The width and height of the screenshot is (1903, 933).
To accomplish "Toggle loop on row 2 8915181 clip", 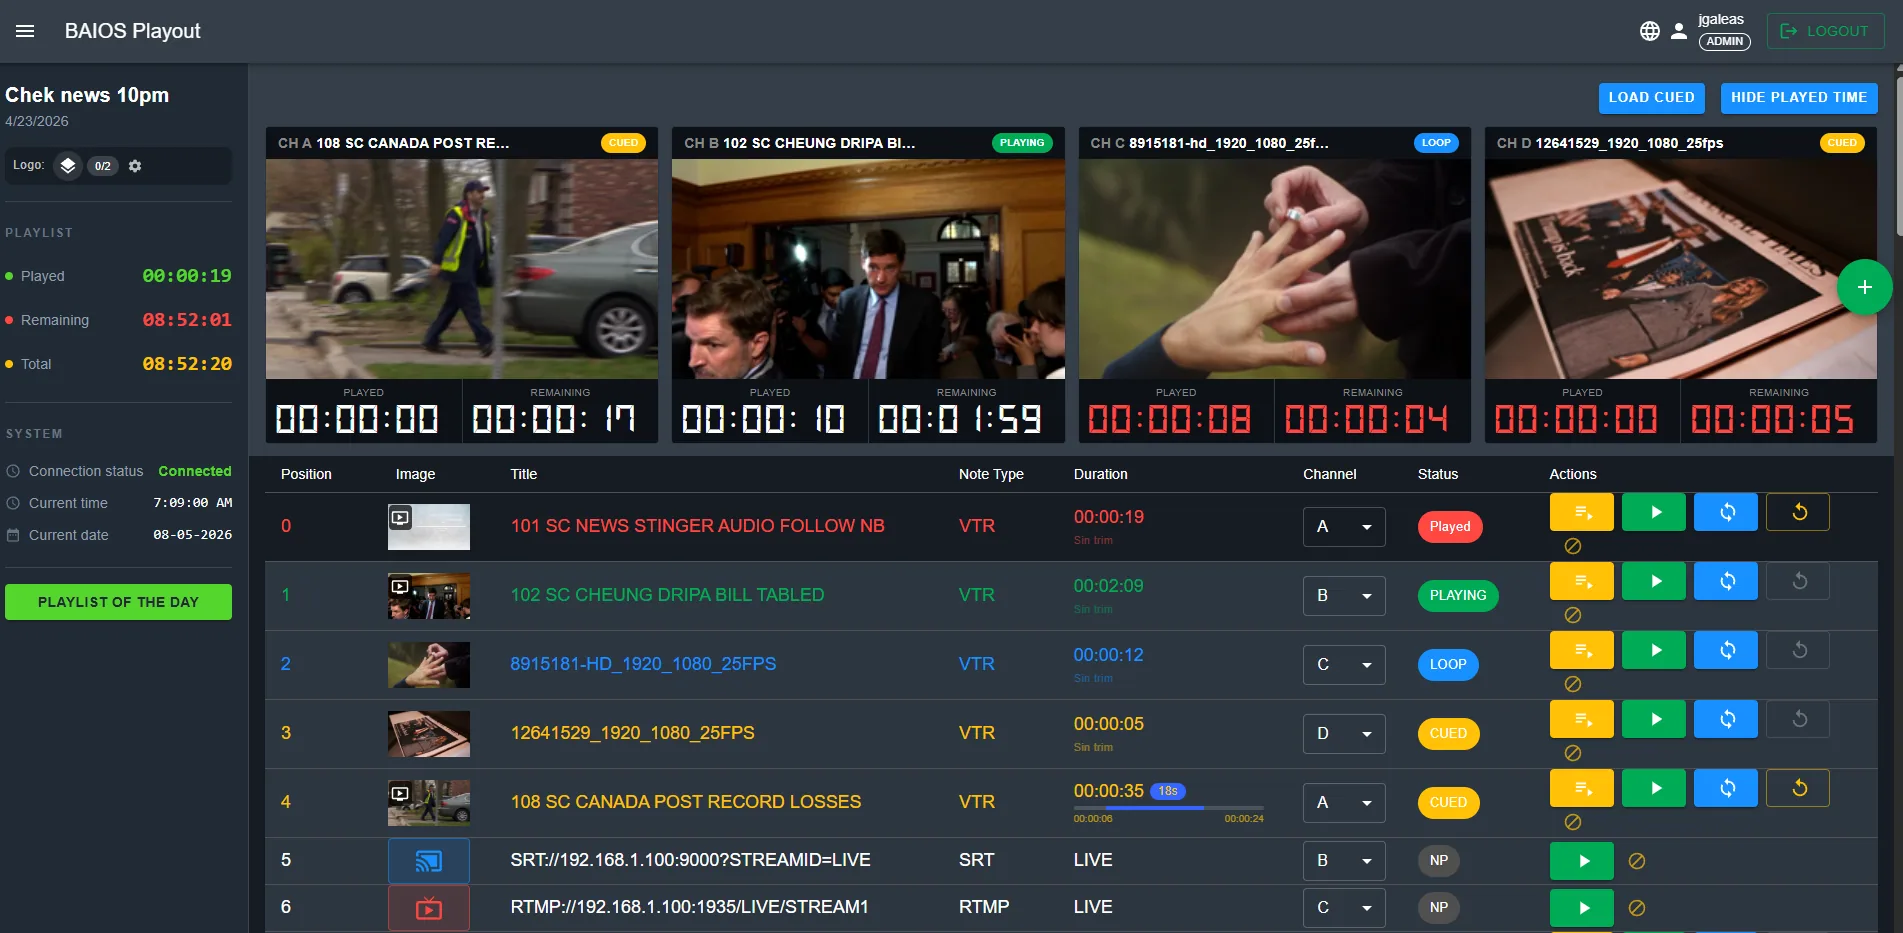I will click(1726, 650).
